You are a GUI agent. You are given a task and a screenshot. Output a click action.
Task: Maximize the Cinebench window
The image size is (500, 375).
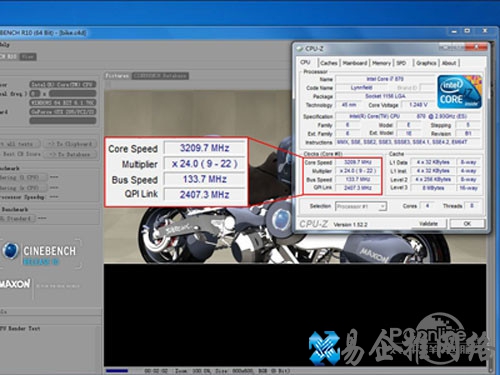coord(467,31)
